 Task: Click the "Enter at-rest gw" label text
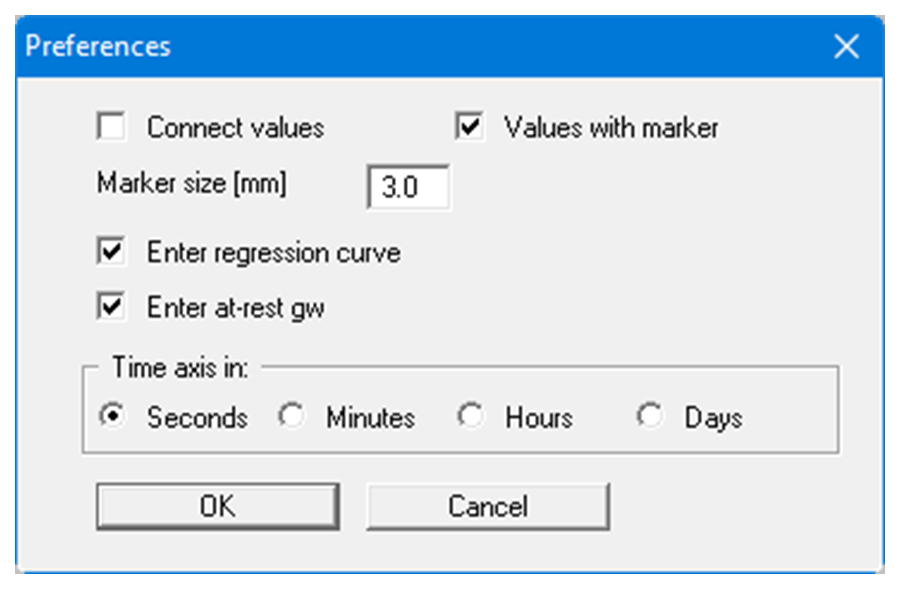[235, 308]
